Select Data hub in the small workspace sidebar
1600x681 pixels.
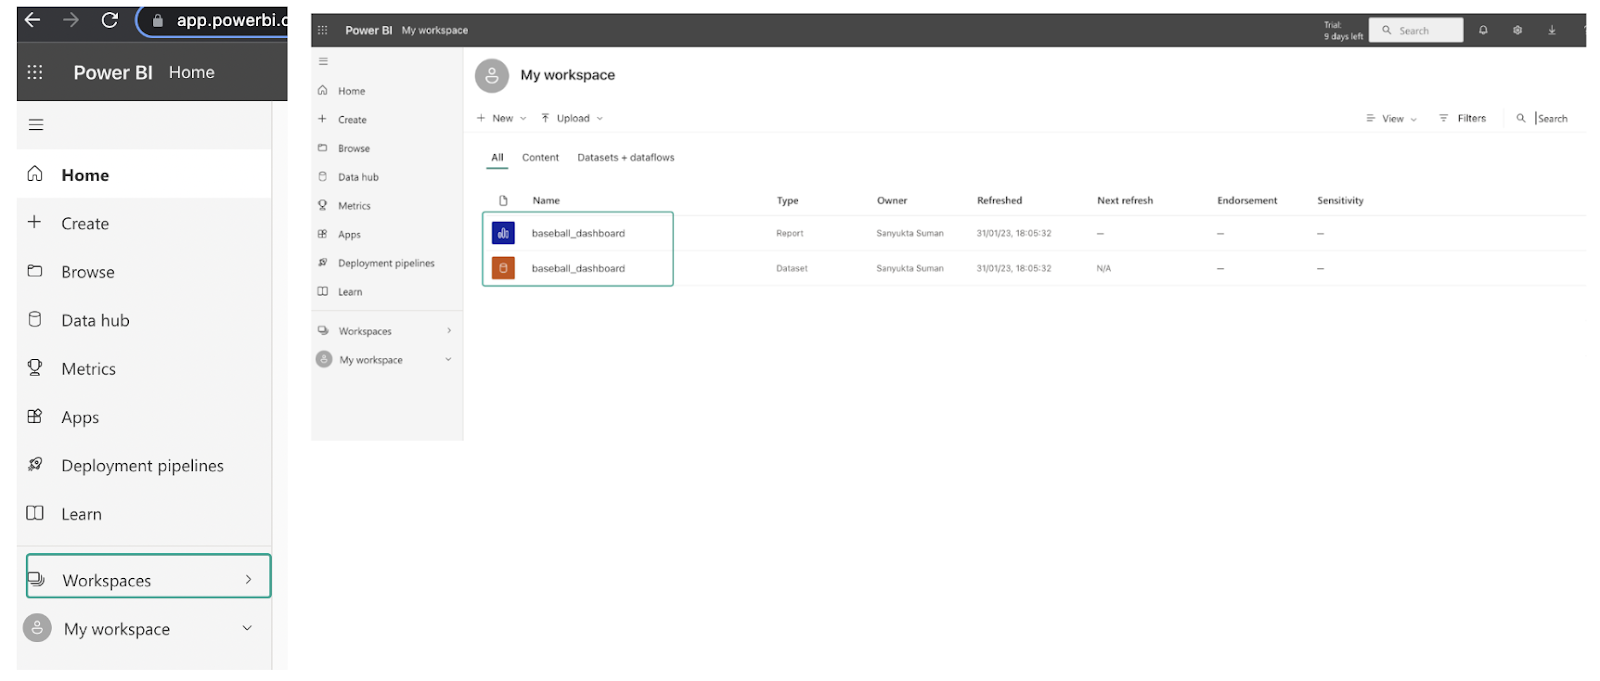coord(387,177)
